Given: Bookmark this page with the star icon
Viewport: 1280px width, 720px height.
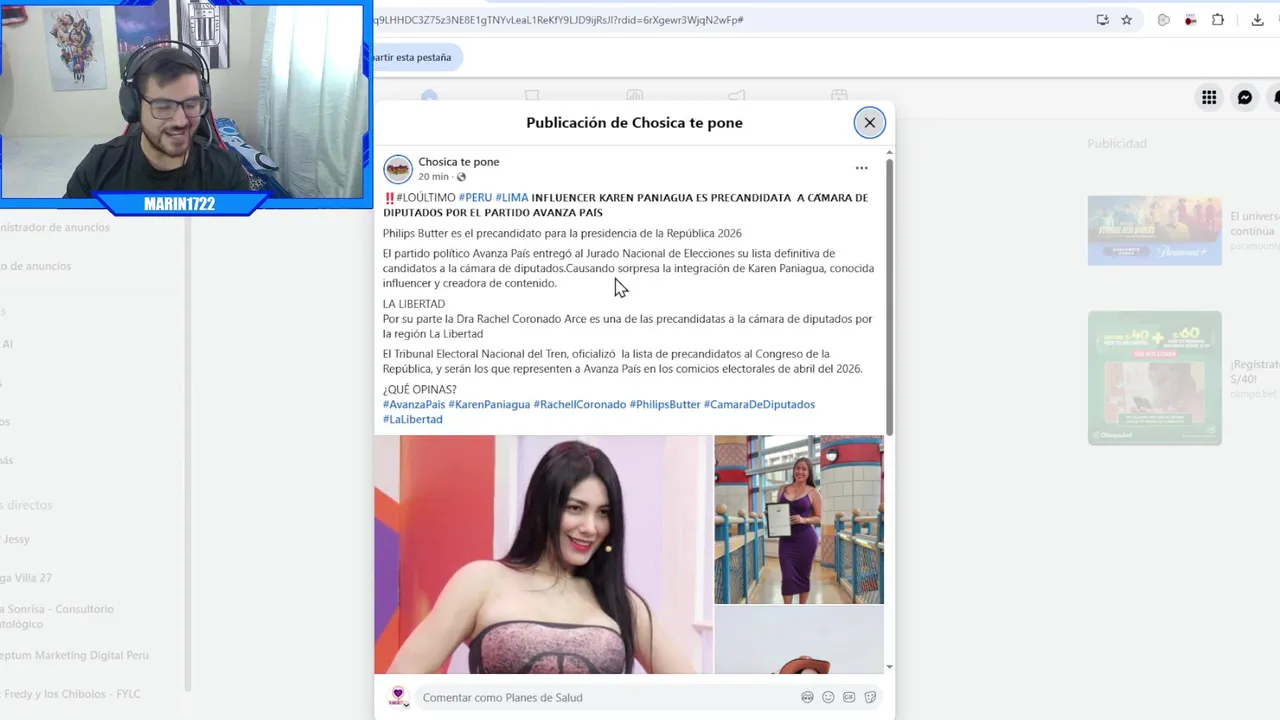Looking at the screenshot, I should [1127, 20].
